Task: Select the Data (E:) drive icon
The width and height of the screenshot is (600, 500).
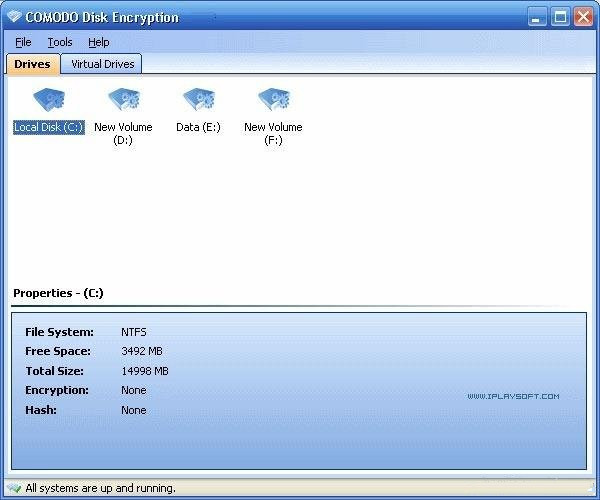Action: [x=199, y=99]
